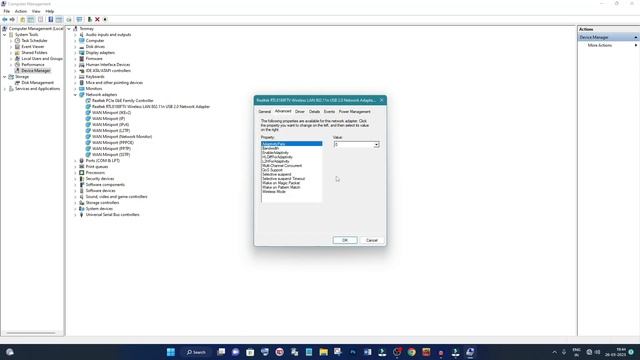Select the Selective suspend Timeout property

click(x=284, y=179)
